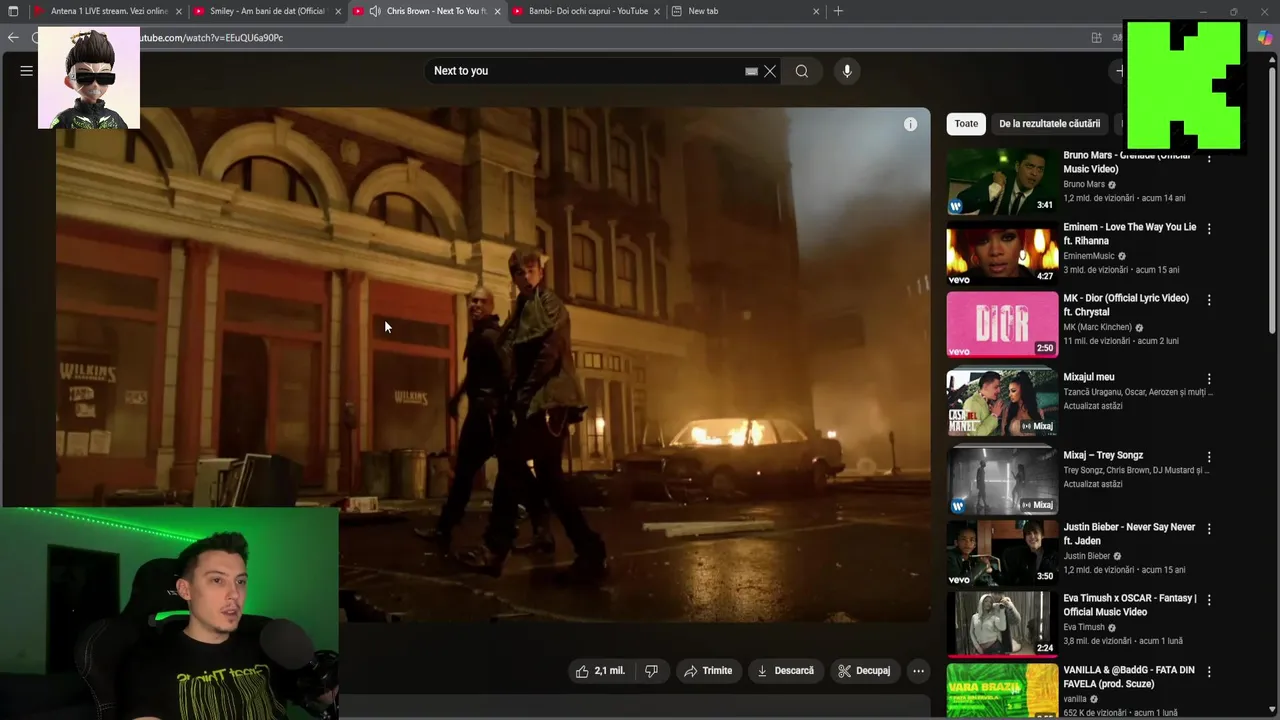Open the Eva Timush Fantasy thumbnail
Screen dimensions: 1280x720
point(1002,624)
